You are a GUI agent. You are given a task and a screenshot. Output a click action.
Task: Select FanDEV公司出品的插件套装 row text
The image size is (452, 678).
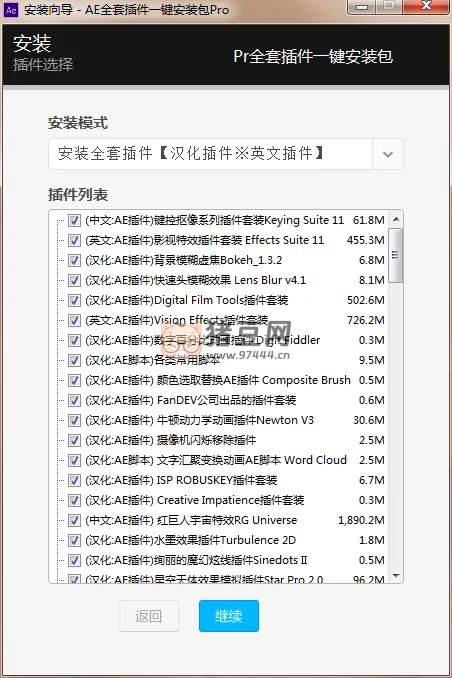click(x=190, y=400)
